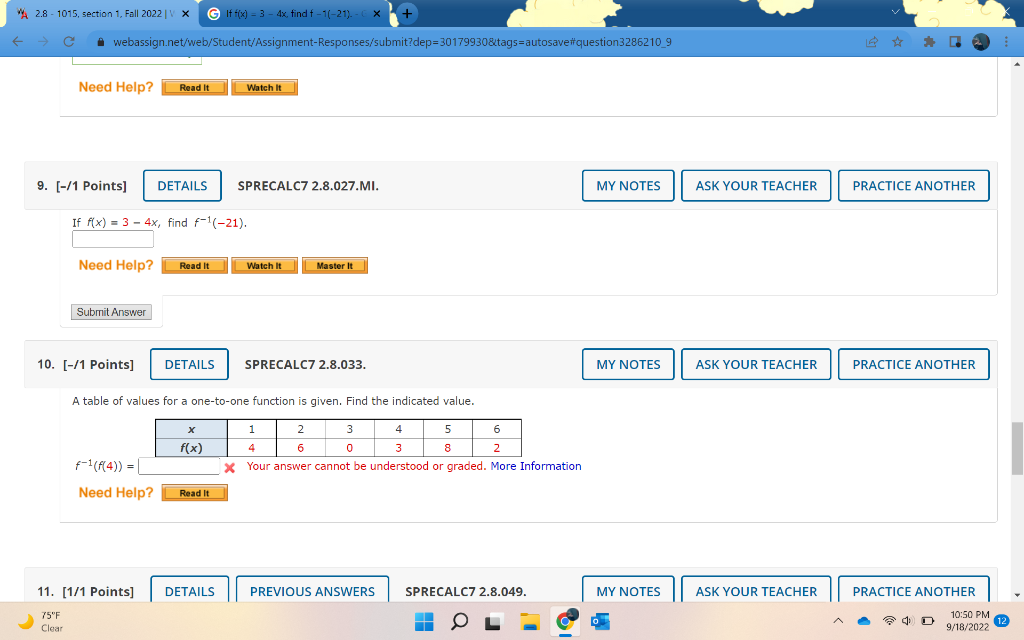This screenshot has height=640, width=1024.
Task: Open the browser side panel icon
Action: click(955, 40)
